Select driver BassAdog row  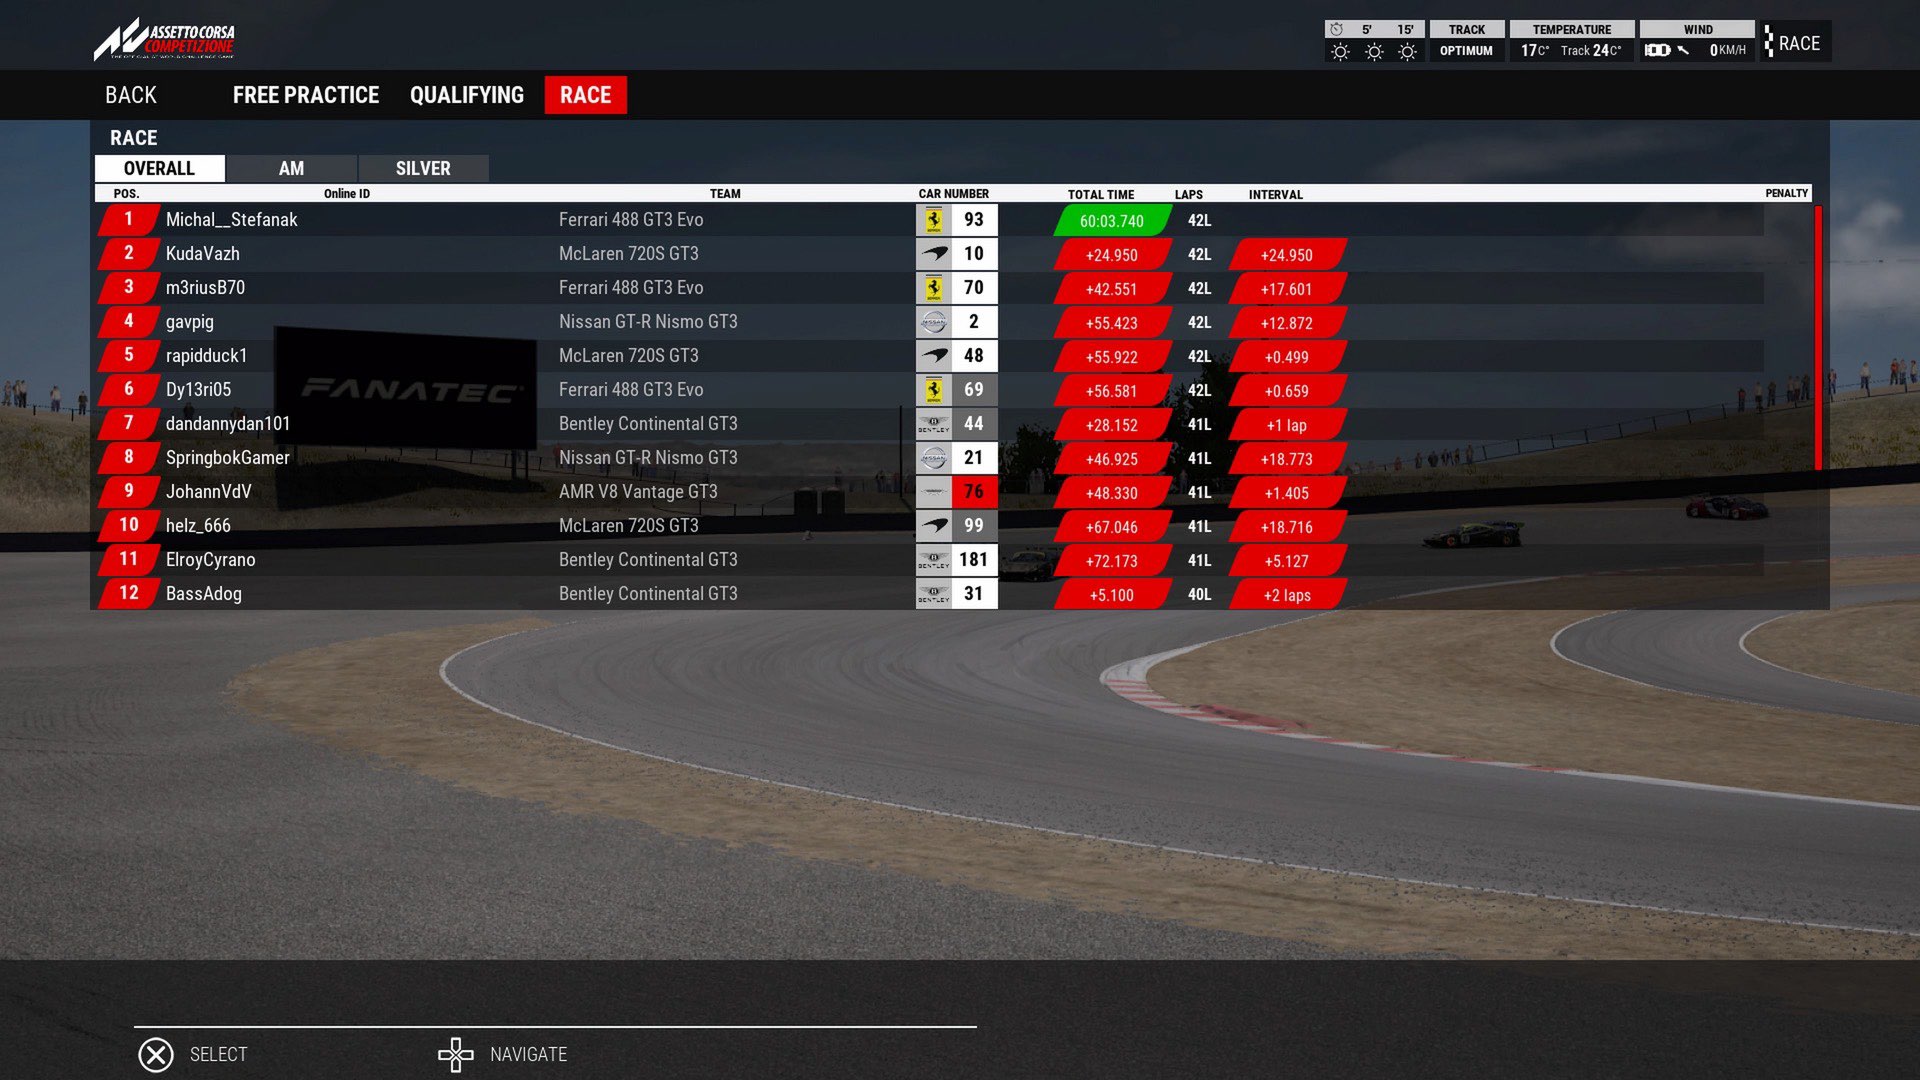[930, 594]
